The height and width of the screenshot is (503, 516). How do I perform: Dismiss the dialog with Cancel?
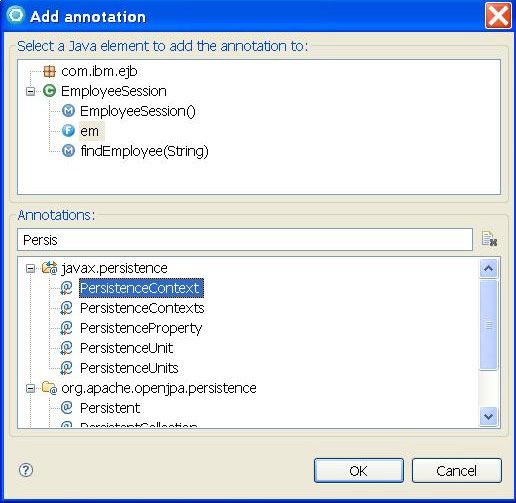457,471
